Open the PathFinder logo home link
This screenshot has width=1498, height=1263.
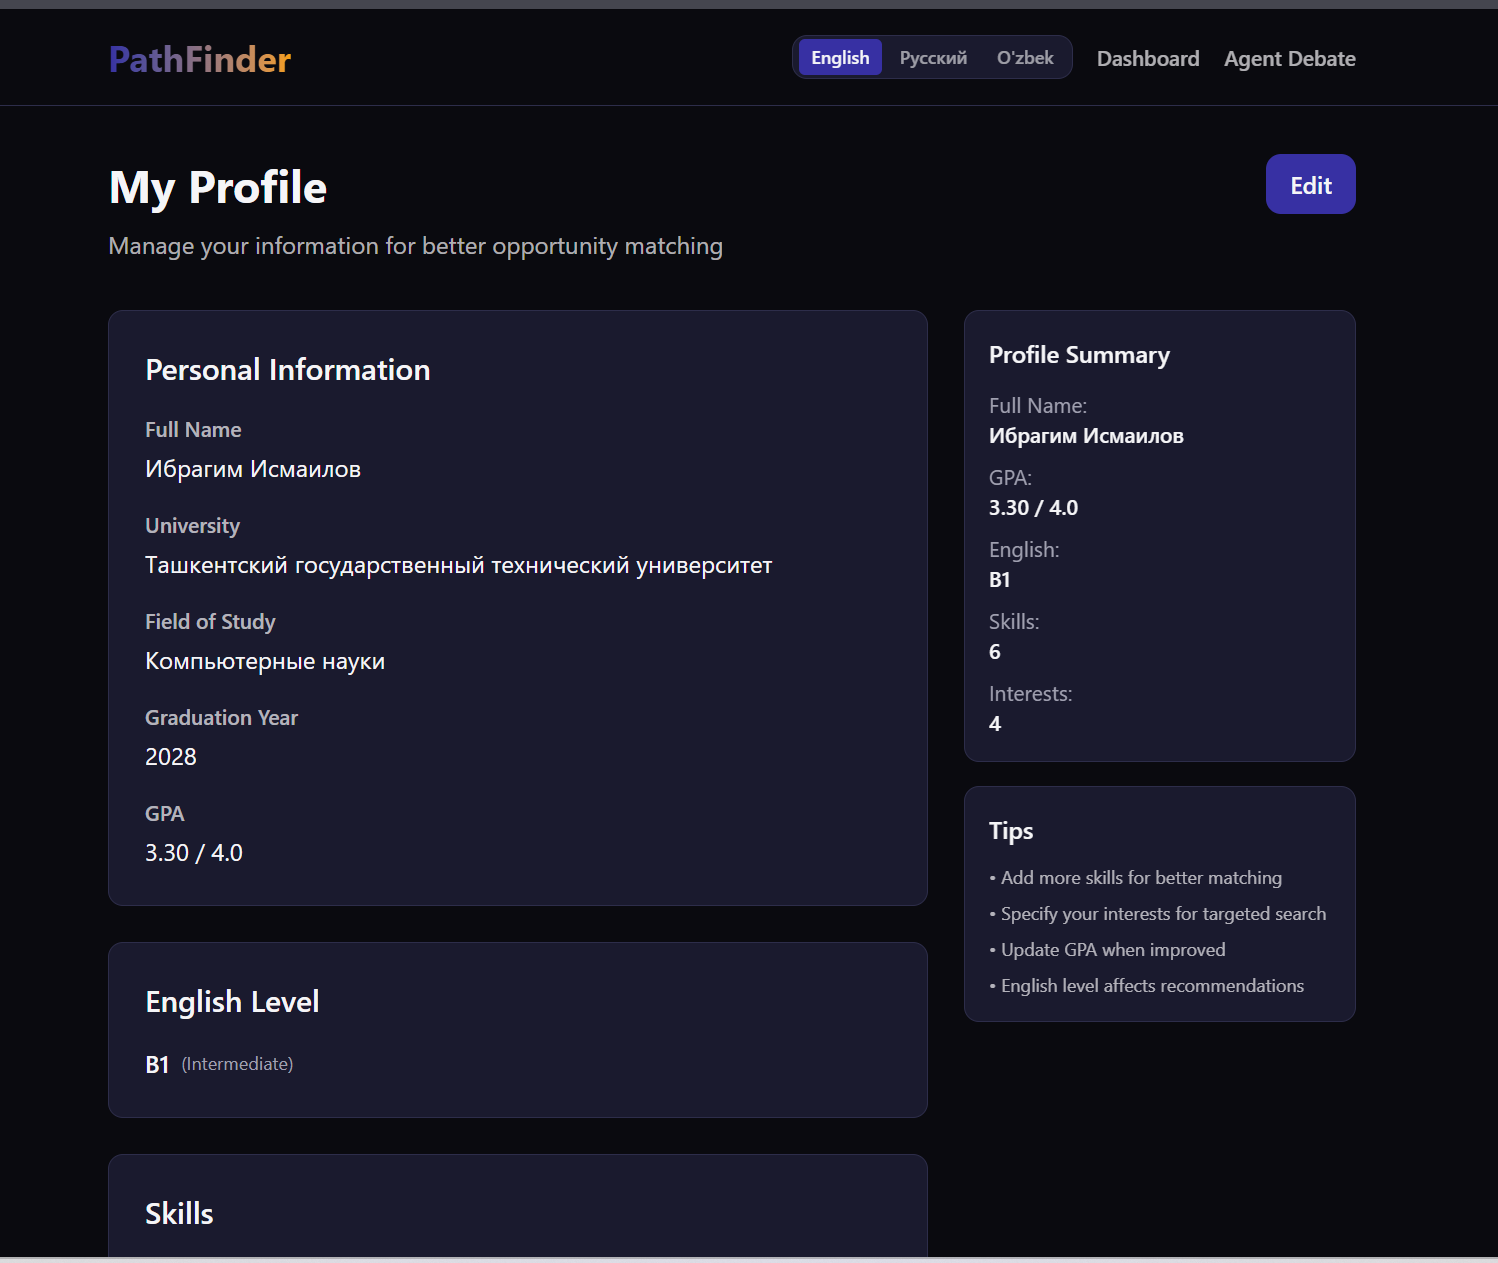200,60
